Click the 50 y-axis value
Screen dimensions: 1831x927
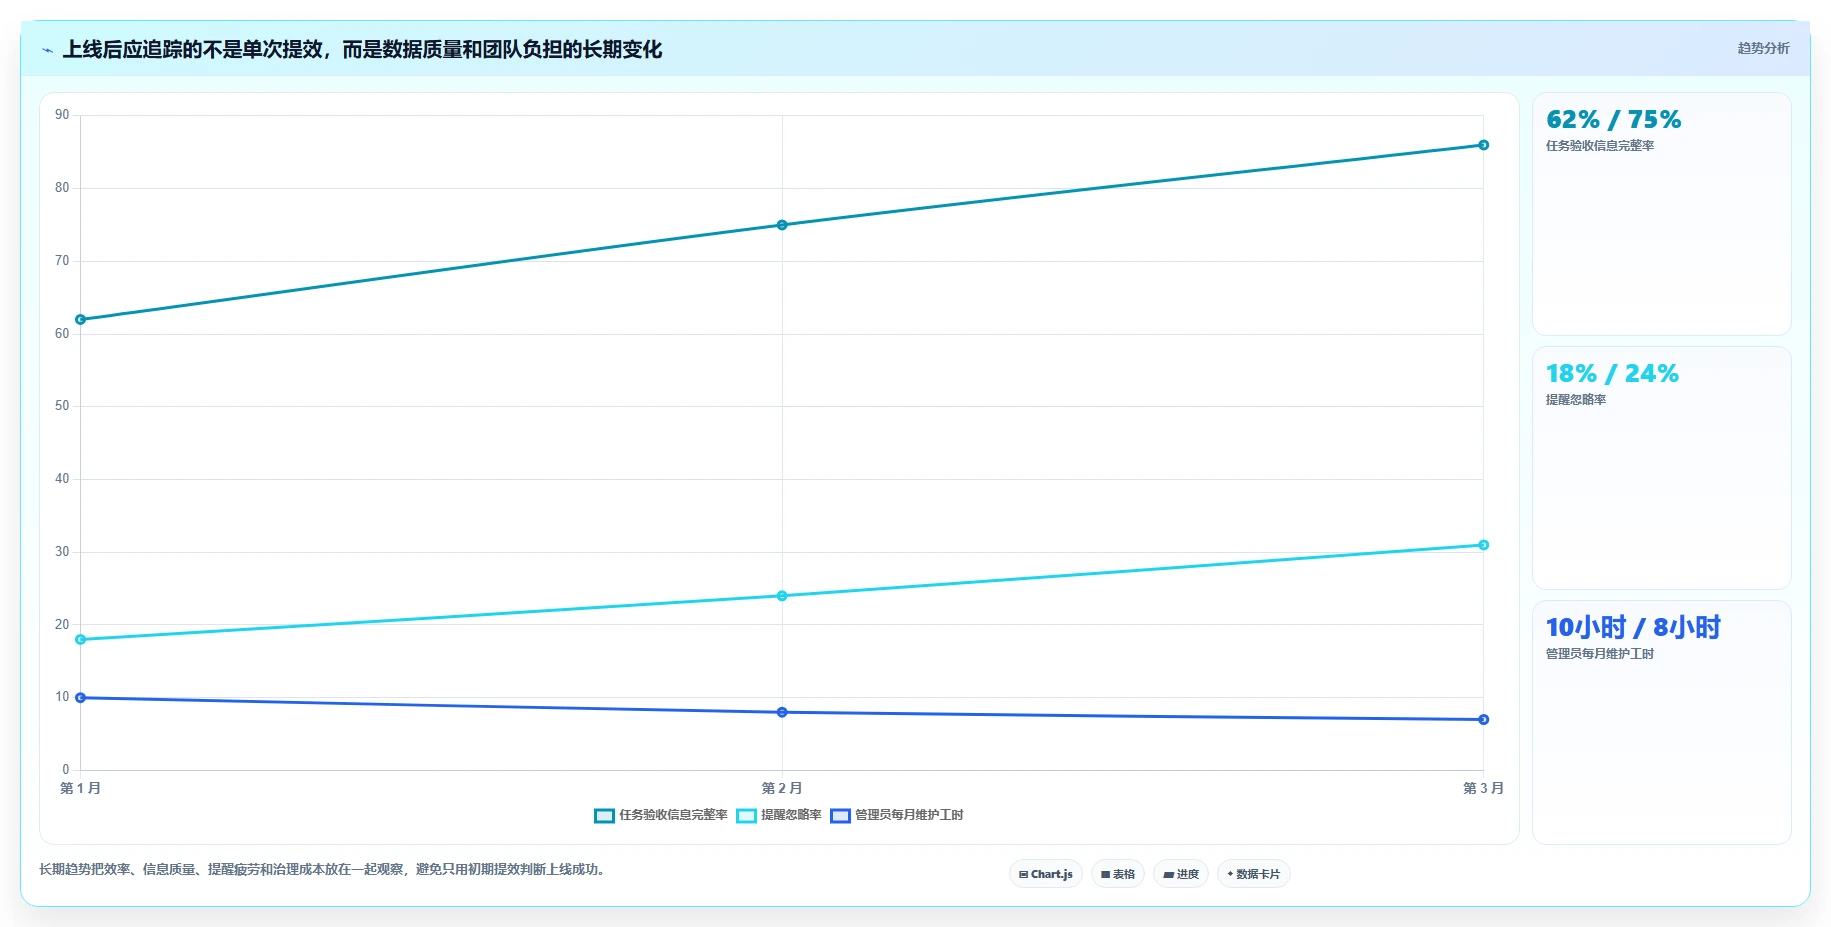62,406
